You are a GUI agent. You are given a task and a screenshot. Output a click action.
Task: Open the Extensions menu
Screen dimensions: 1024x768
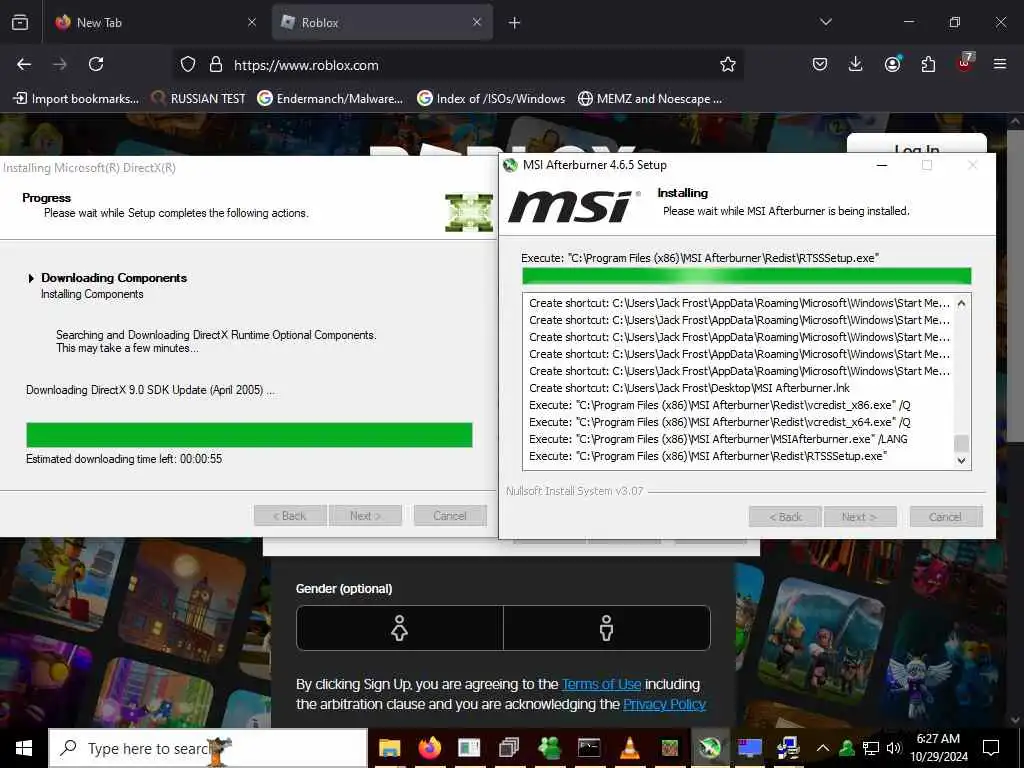928,64
